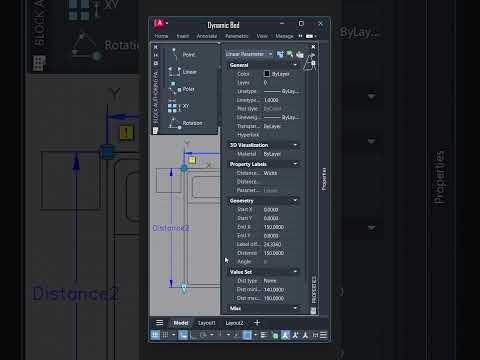Viewport: 480px width, 360px height.
Task: Click the annotation scale 1:1 button
Action: click(315, 335)
